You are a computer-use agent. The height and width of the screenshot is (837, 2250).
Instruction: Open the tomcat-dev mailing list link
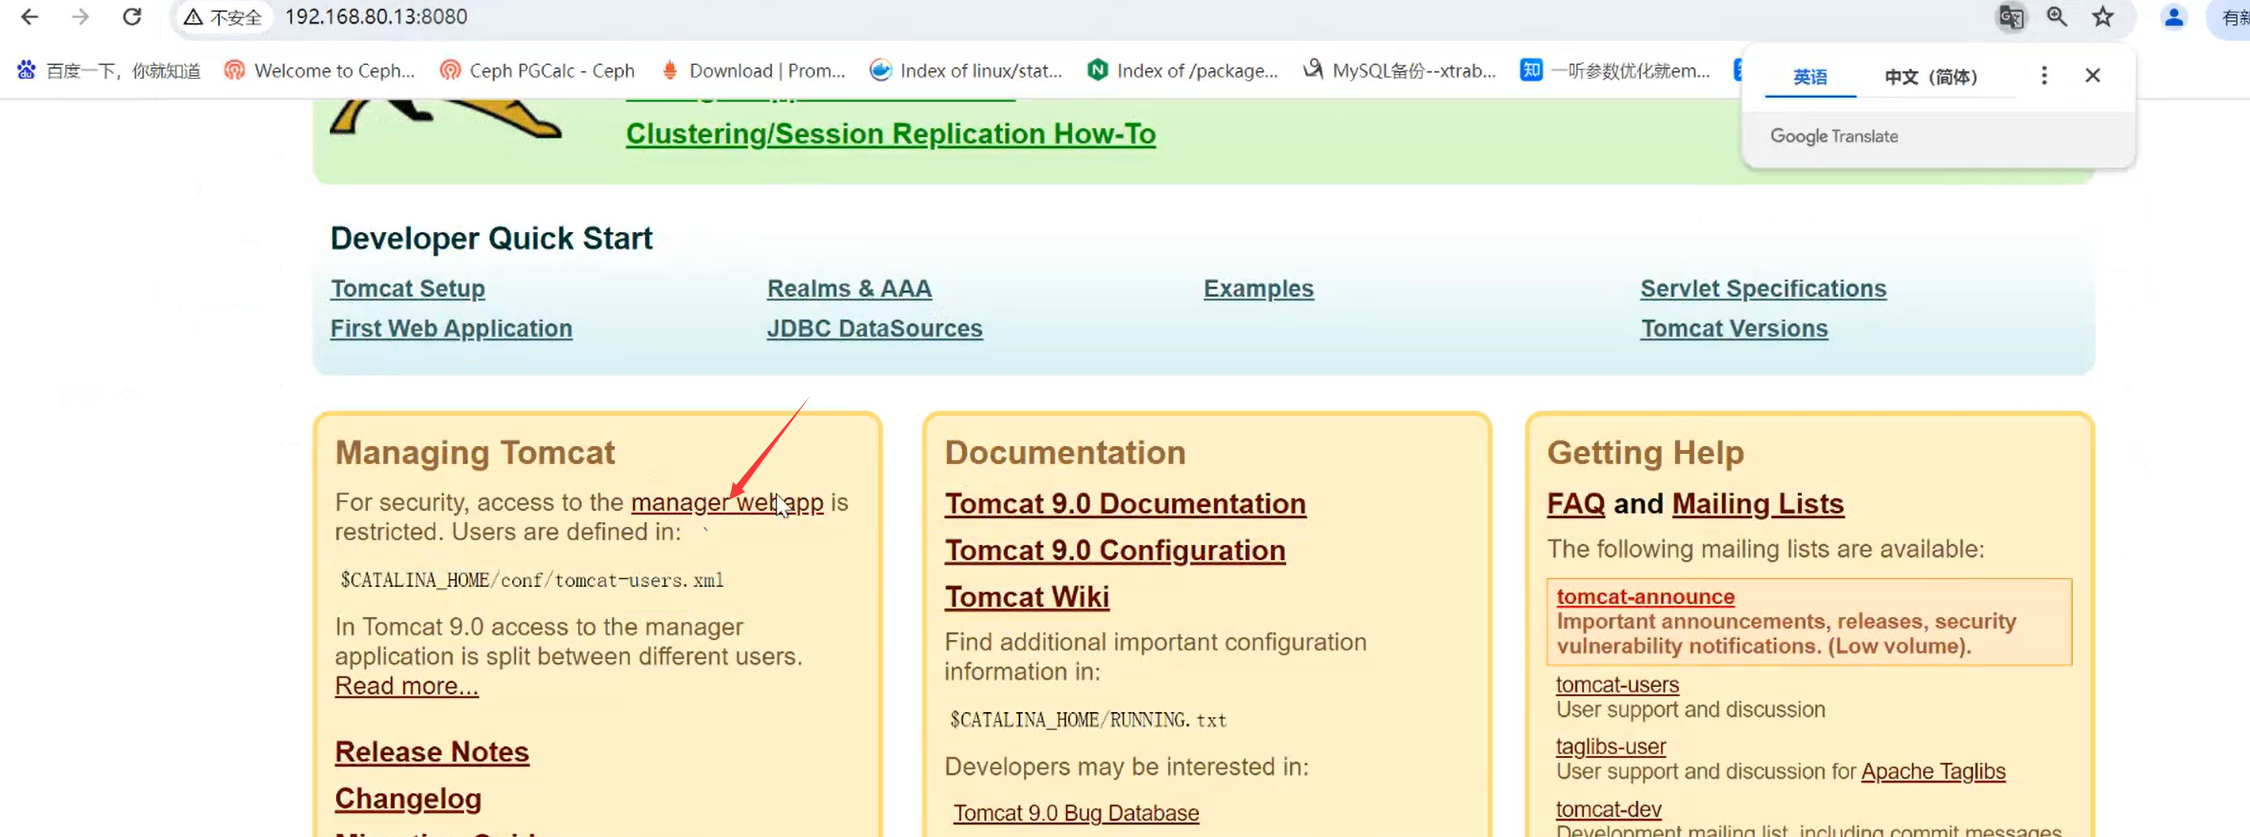(1608, 809)
